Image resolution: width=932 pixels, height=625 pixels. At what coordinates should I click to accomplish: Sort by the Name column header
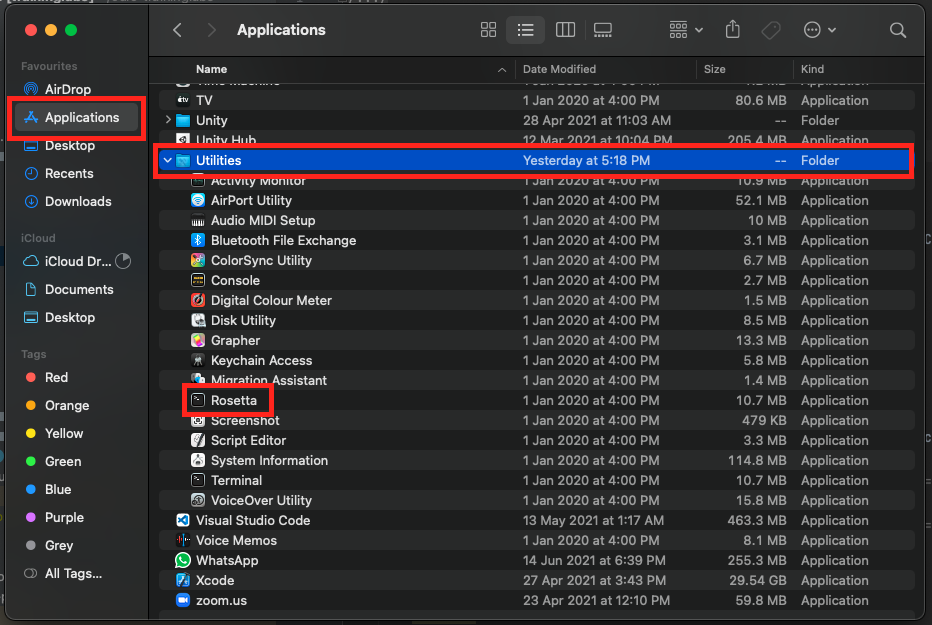212,69
